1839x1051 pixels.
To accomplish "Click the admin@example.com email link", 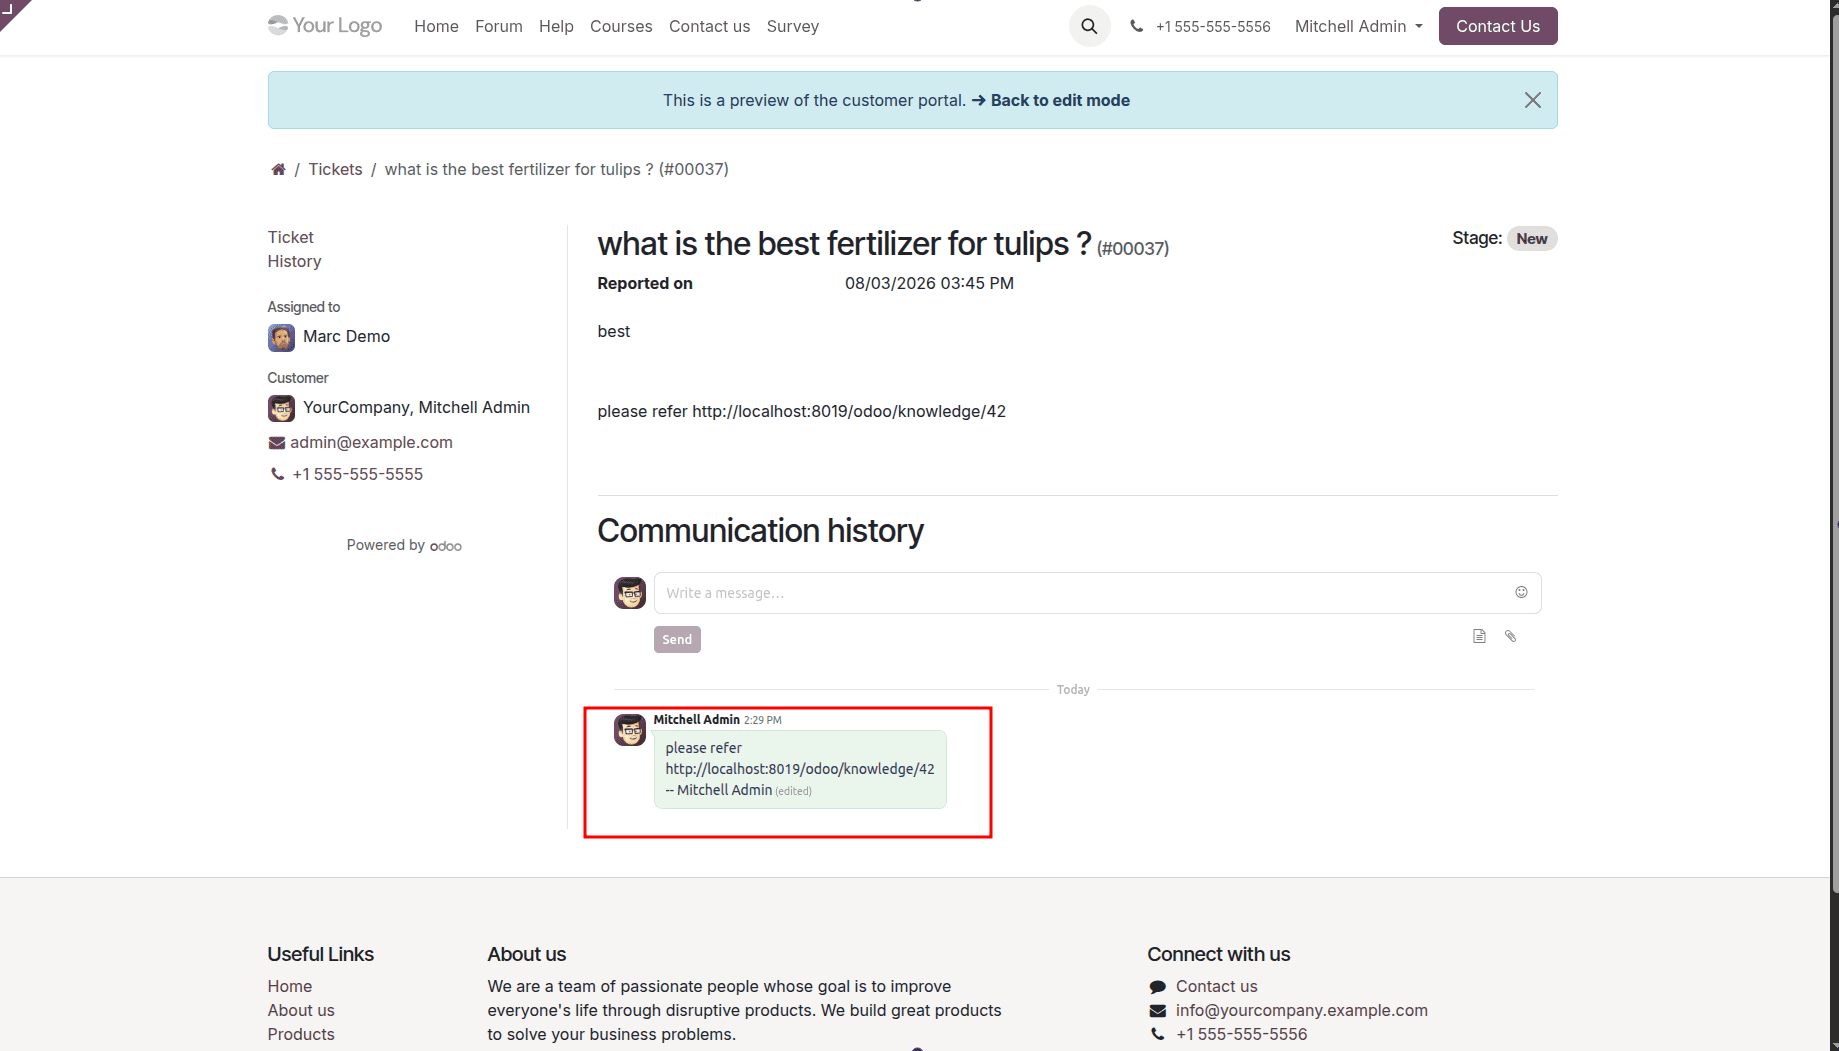I will tap(371, 442).
